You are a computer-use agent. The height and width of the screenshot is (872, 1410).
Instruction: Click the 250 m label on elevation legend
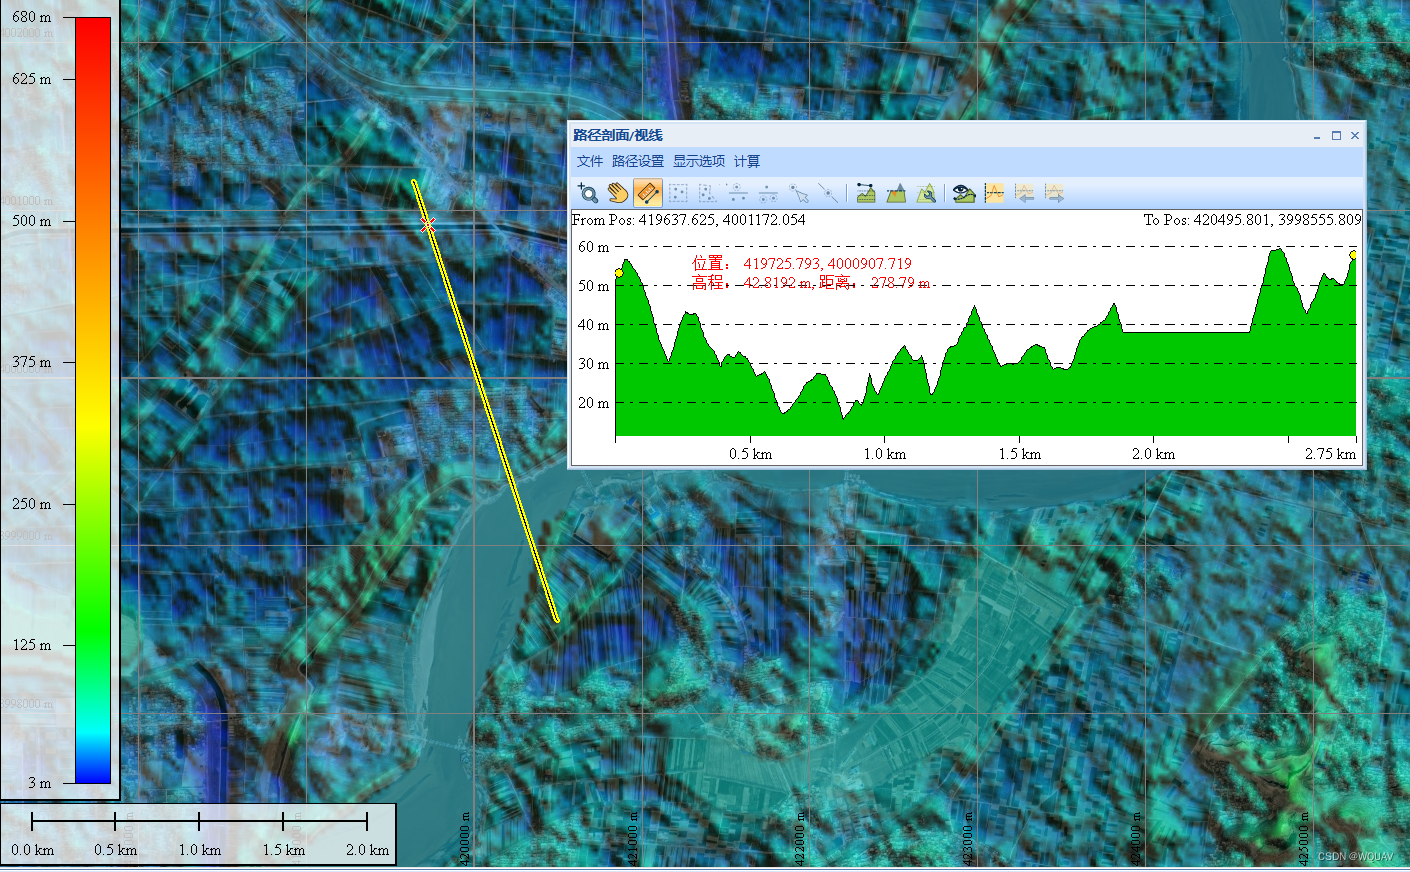pyautogui.click(x=32, y=504)
